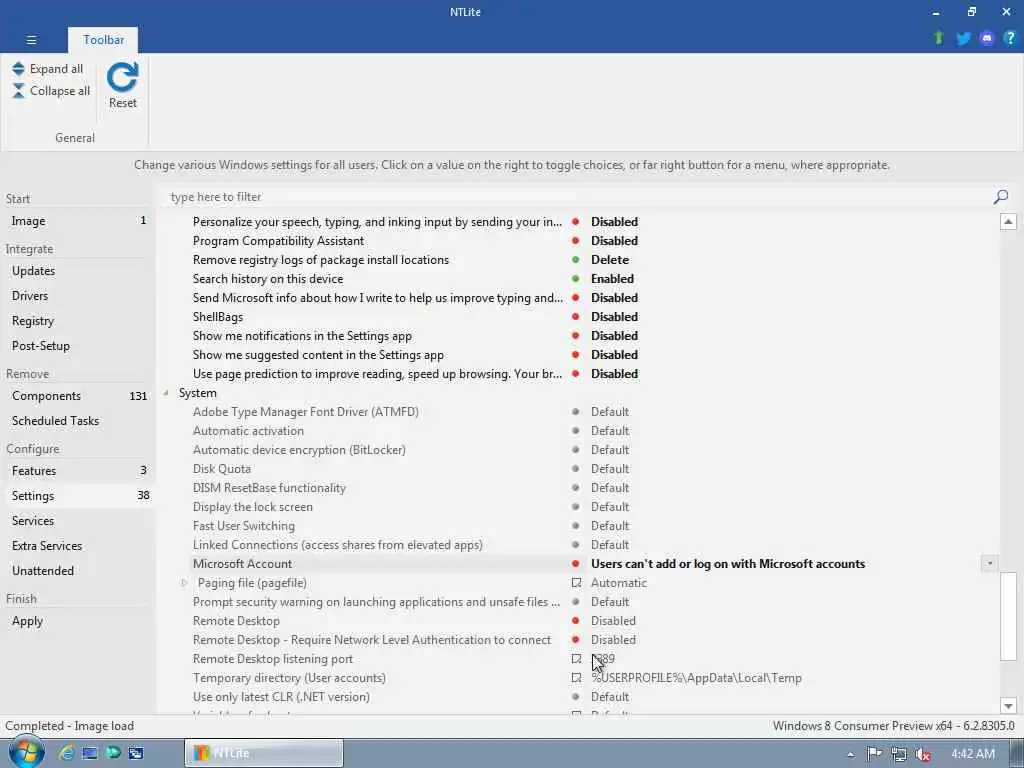Toggle Default value of Display the lock screen
The height and width of the screenshot is (768, 1024).
click(610, 507)
